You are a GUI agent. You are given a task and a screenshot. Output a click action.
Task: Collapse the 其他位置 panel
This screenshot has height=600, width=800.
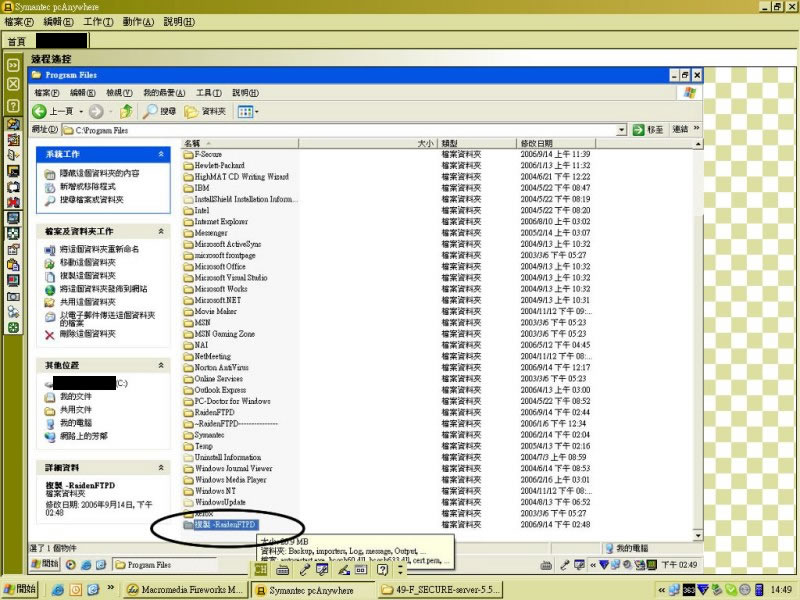[161, 365]
